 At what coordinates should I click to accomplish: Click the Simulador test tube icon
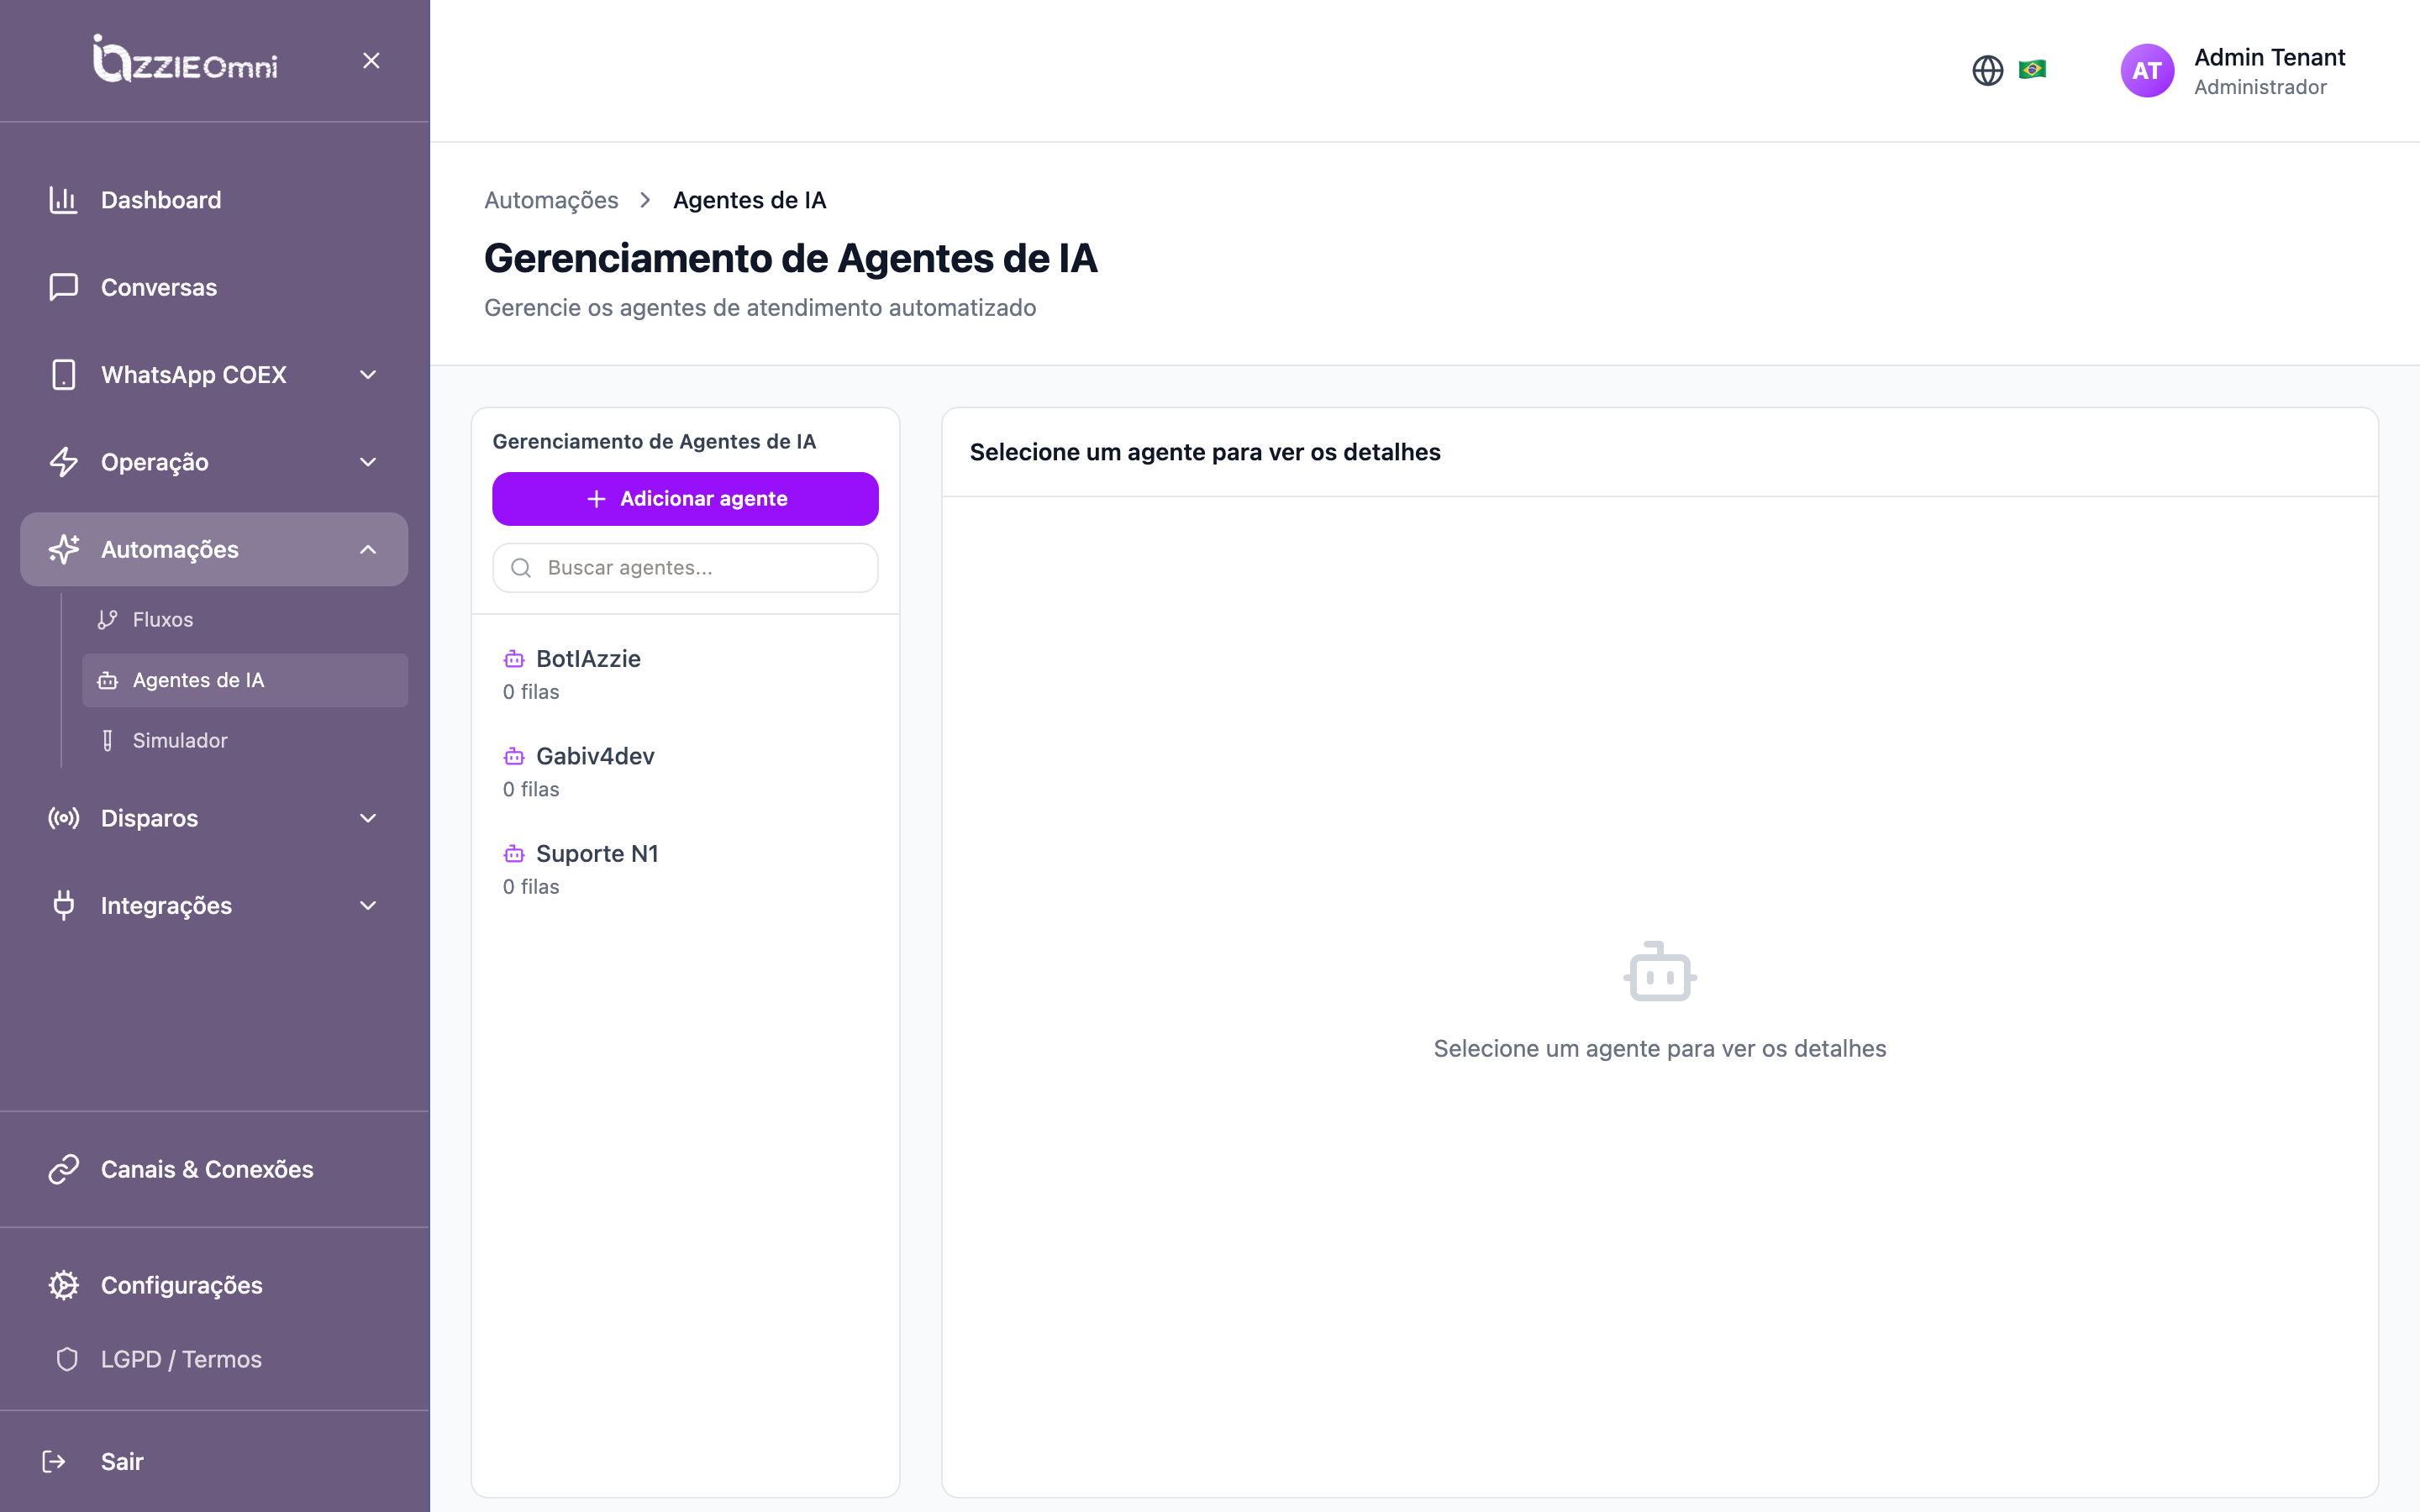[x=107, y=741]
